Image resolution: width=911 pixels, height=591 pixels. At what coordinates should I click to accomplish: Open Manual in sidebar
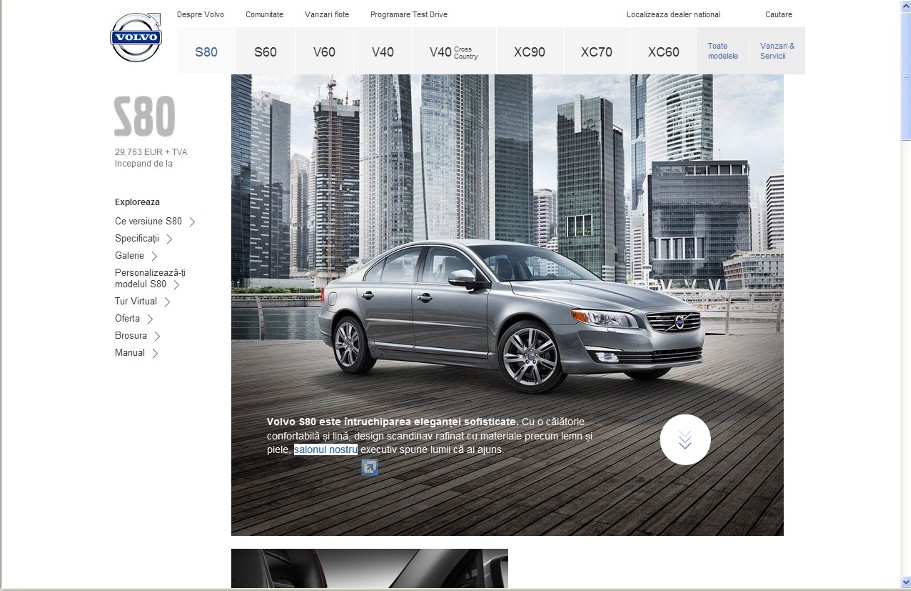[130, 353]
